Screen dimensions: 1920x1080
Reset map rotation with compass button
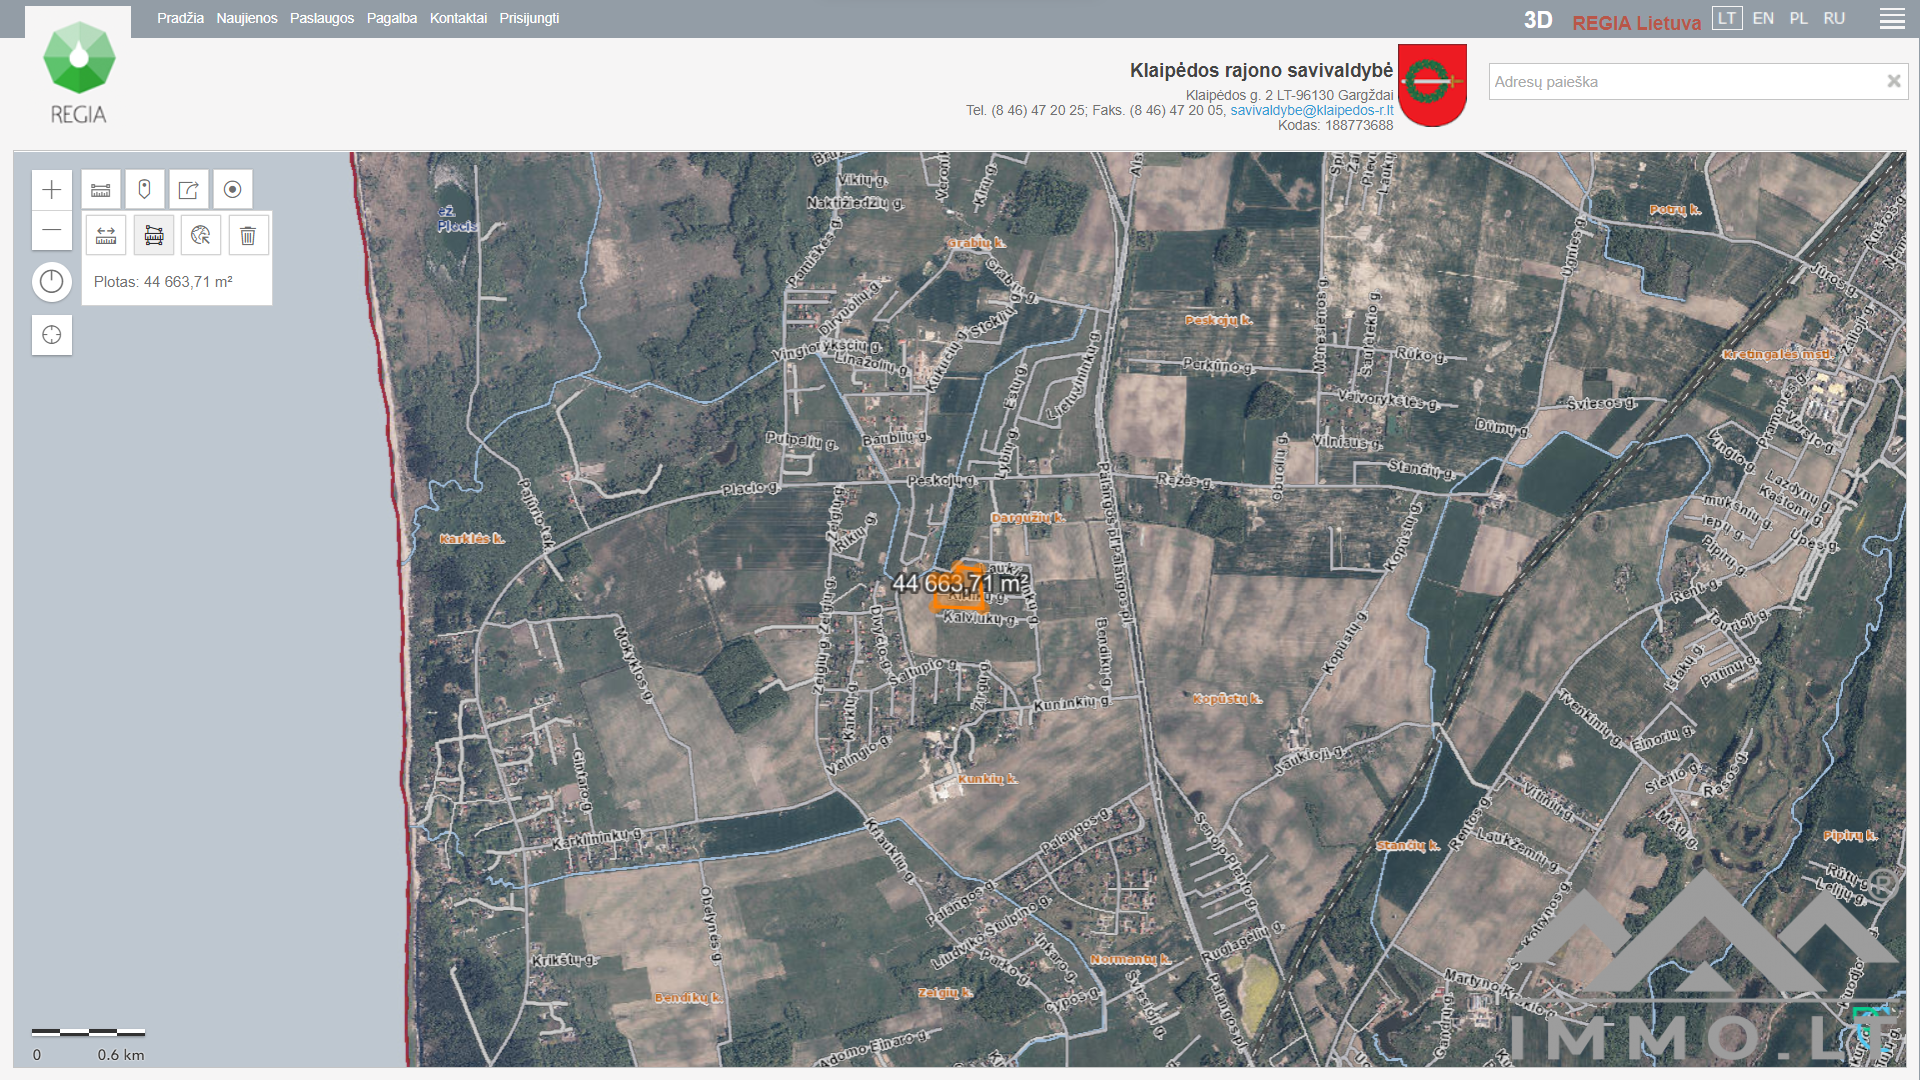(x=52, y=282)
